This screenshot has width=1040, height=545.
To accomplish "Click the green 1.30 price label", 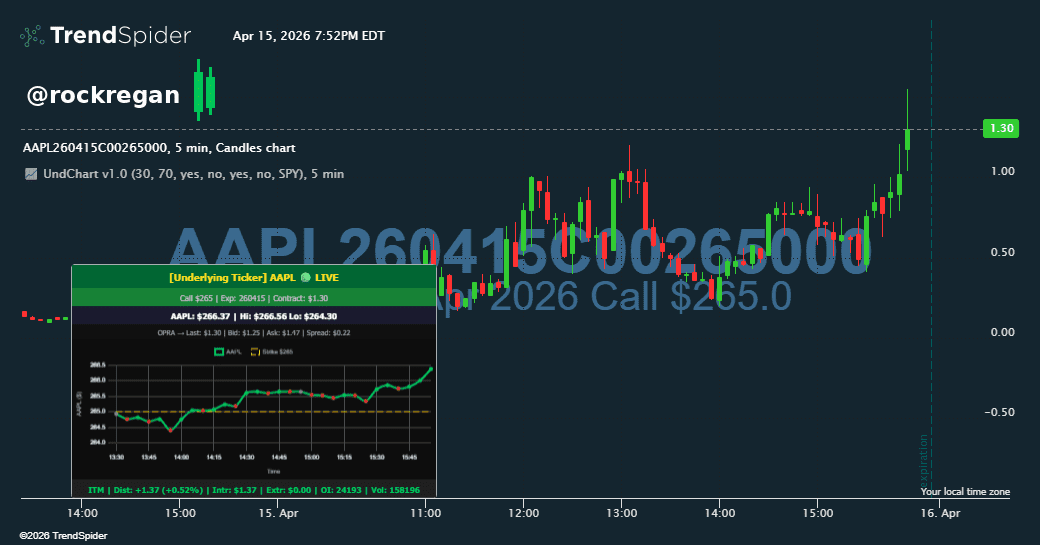I will [x=1001, y=129].
